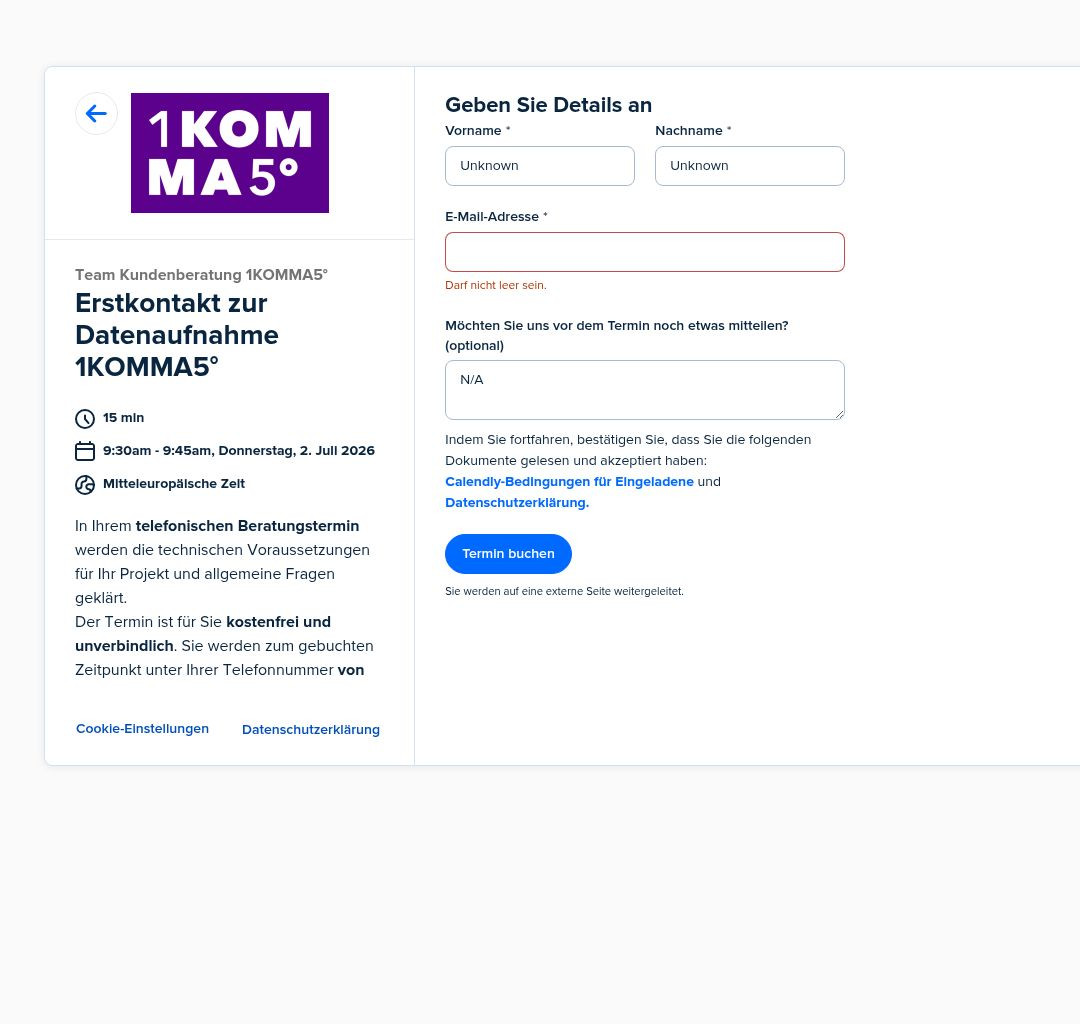Screen dimensions: 1080x1024
Task: Open the footer Datenschutzerklärung link
Action: pyautogui.click(x=311, y=729)
